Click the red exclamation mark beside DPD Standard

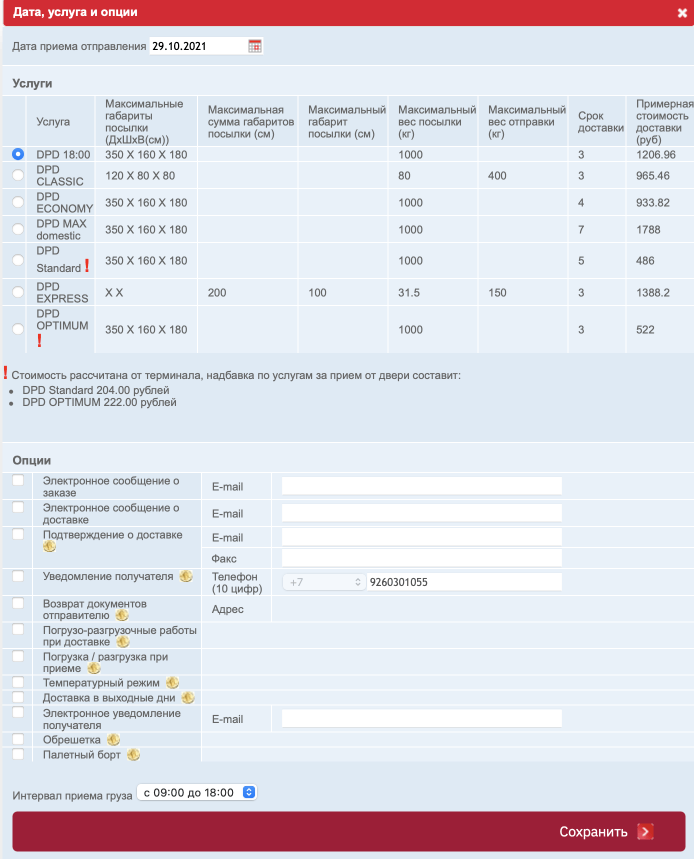coord(87,265)
